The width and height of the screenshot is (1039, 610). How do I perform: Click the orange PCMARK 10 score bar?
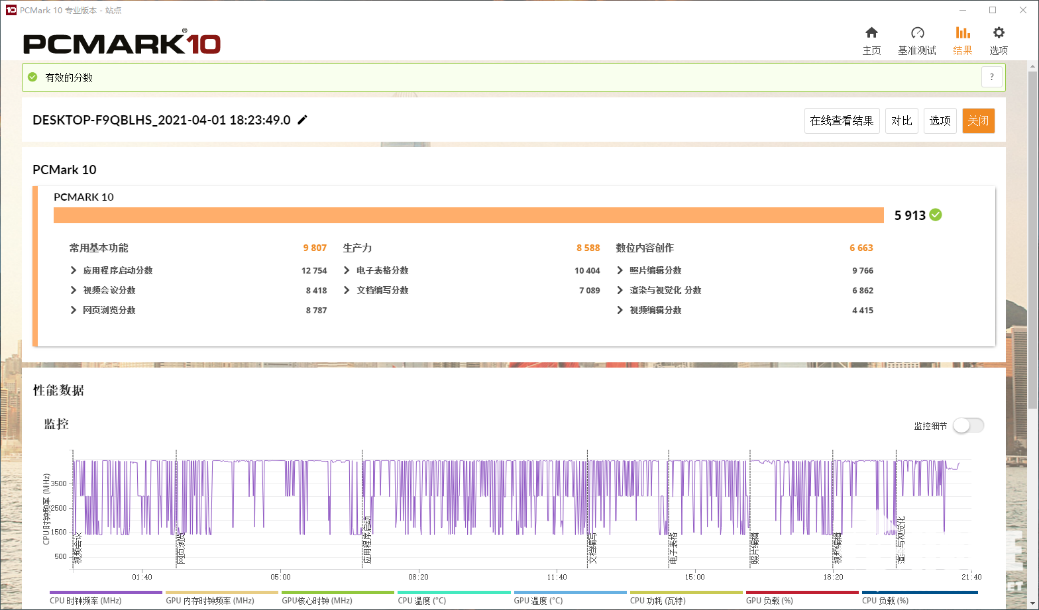point(468,215)
